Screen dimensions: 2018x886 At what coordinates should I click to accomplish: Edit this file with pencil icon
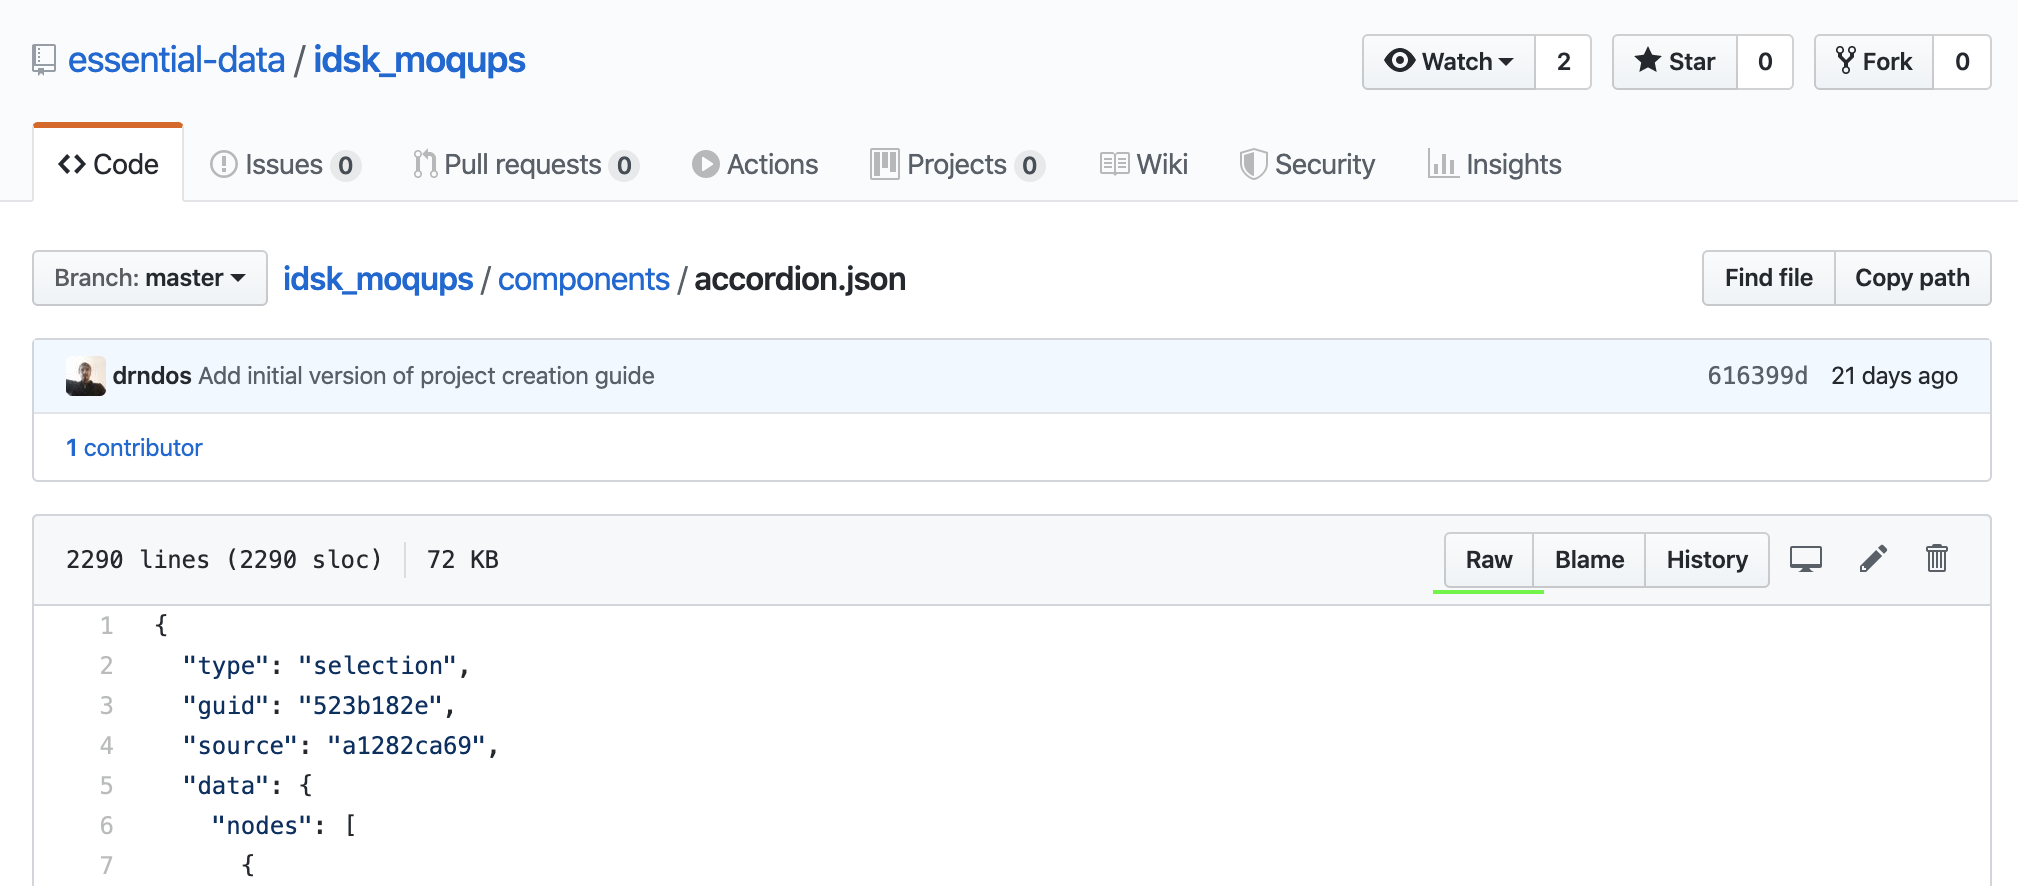[1873, 559]
